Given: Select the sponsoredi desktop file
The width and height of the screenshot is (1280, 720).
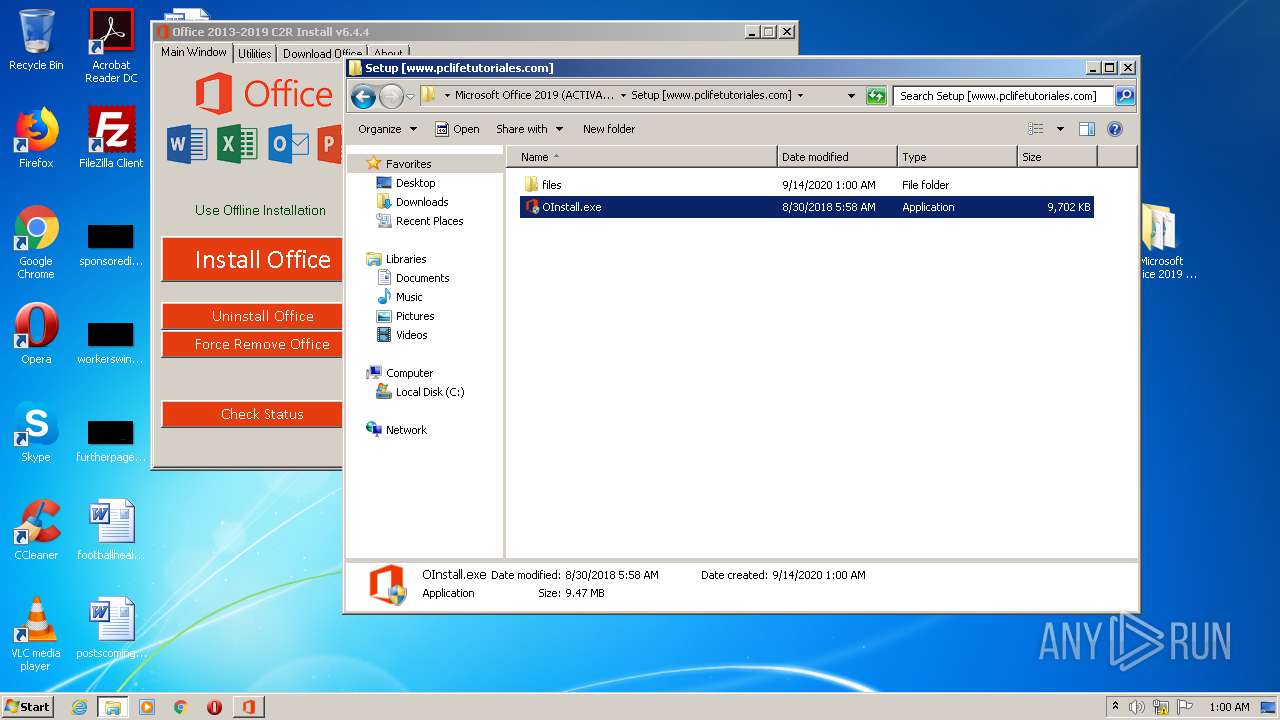Looking at the screenshot, I should coord(111,246).
